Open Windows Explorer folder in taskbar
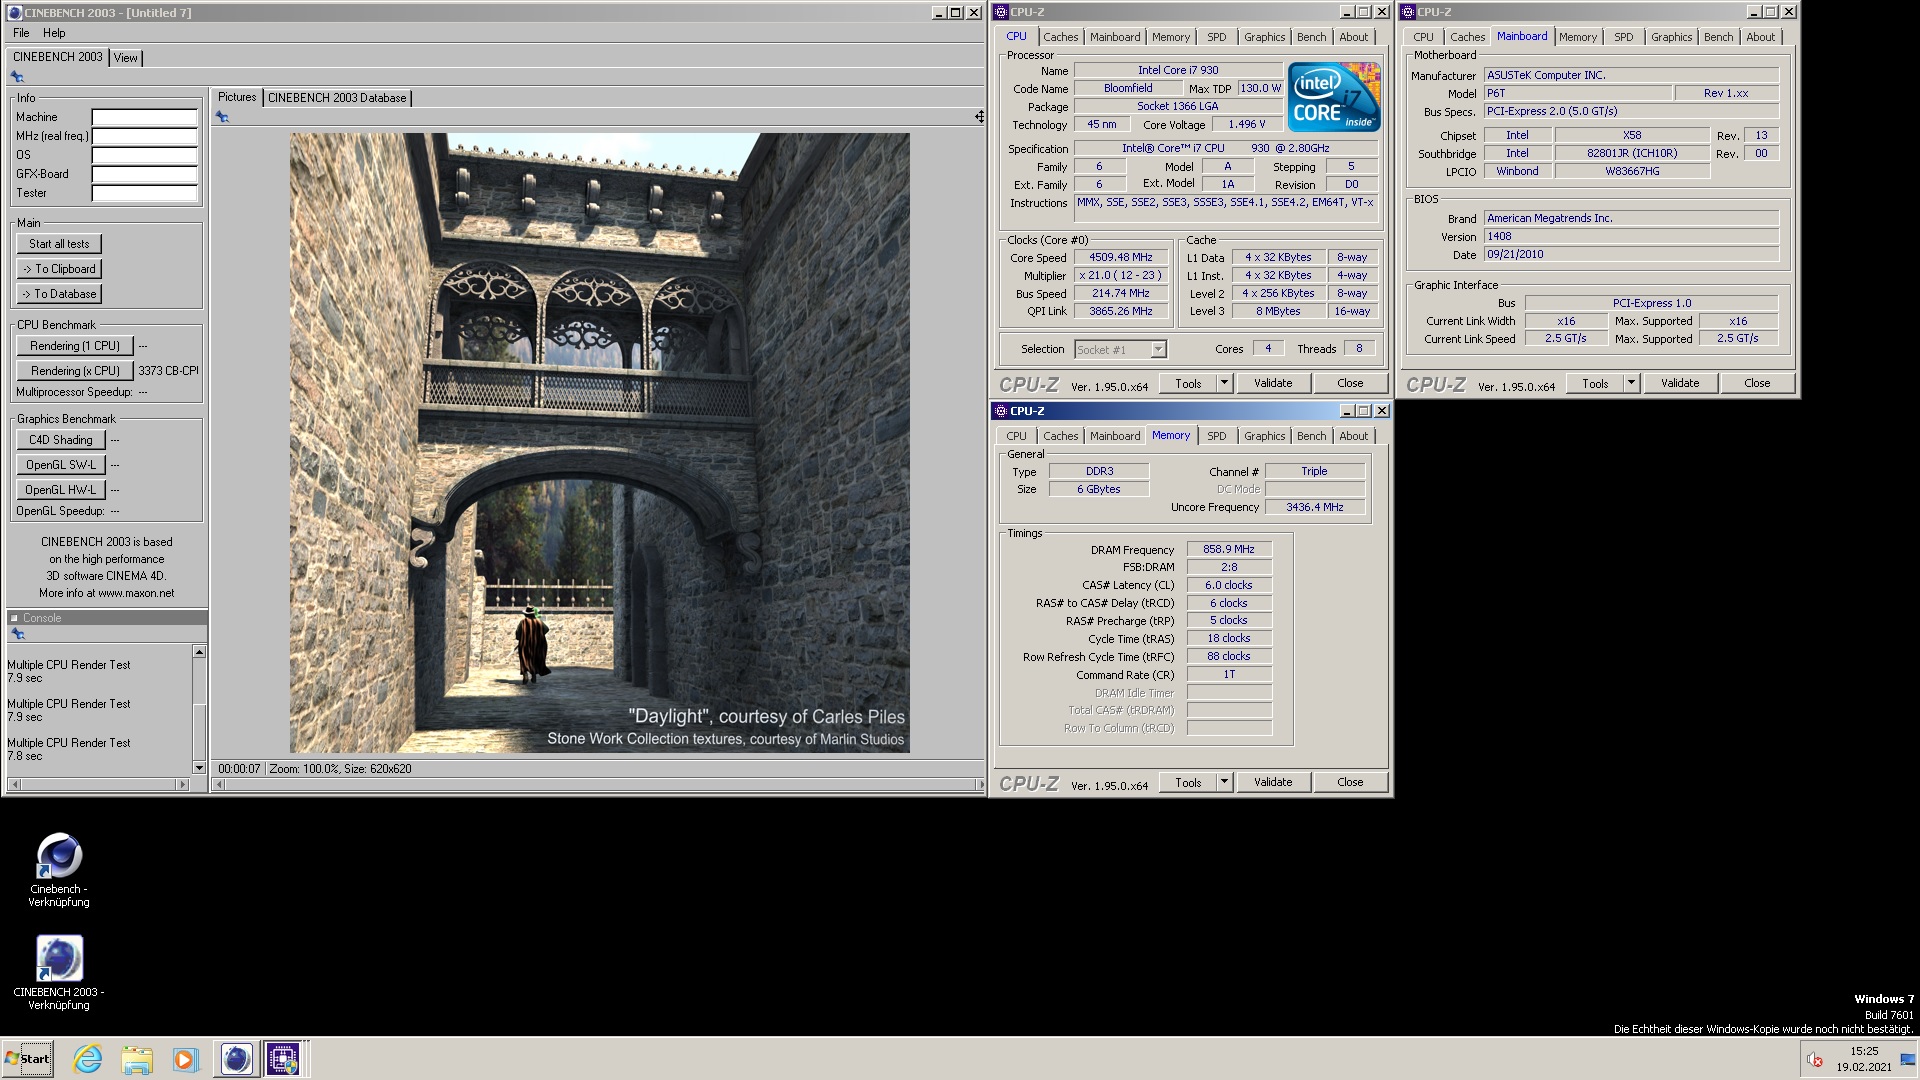 pos(137,1059)
